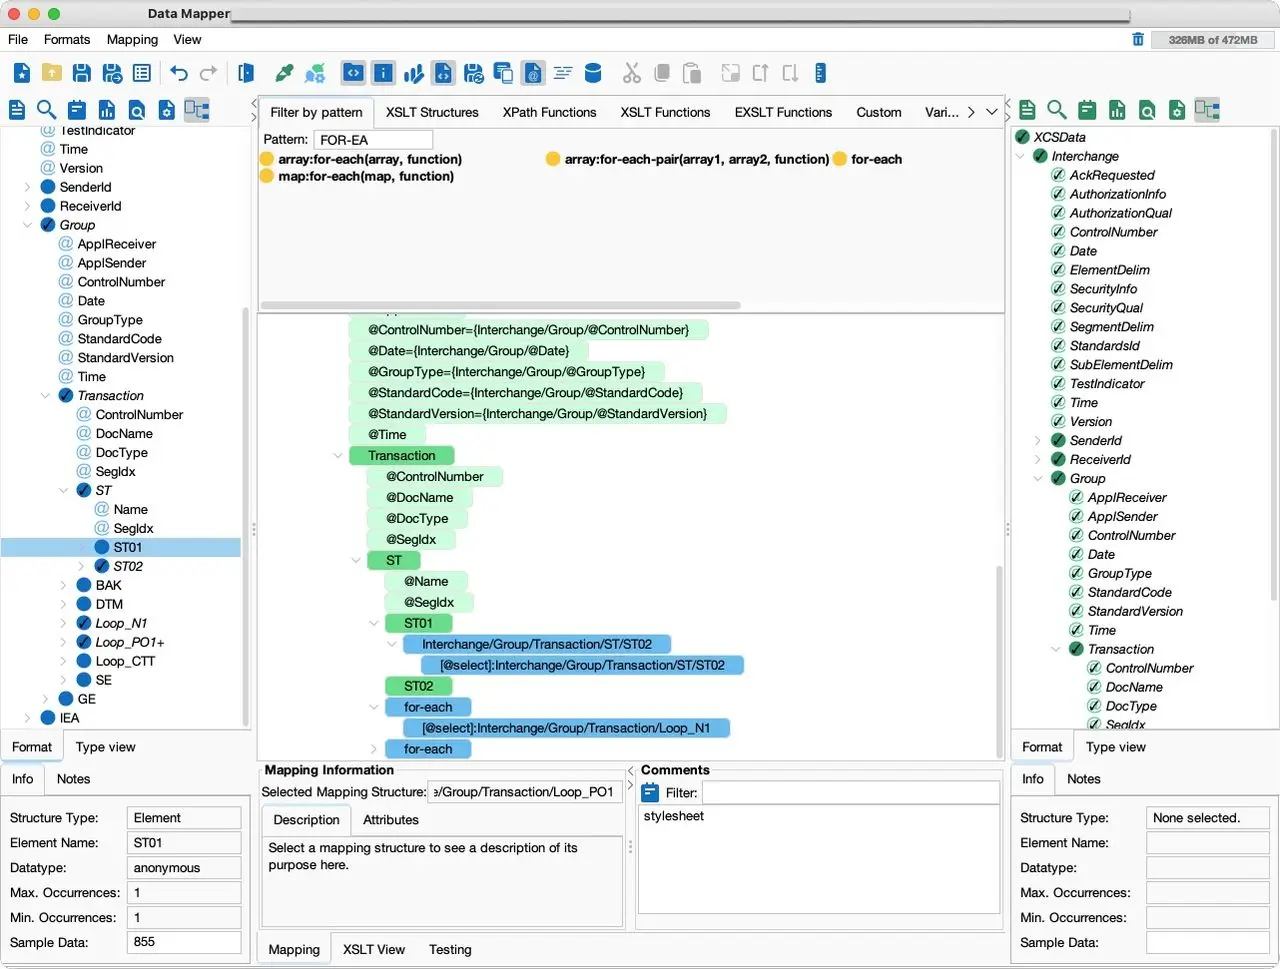Collapse the Group node in source tree
Screen dimensions: 1280x969
tap(27, 225)
